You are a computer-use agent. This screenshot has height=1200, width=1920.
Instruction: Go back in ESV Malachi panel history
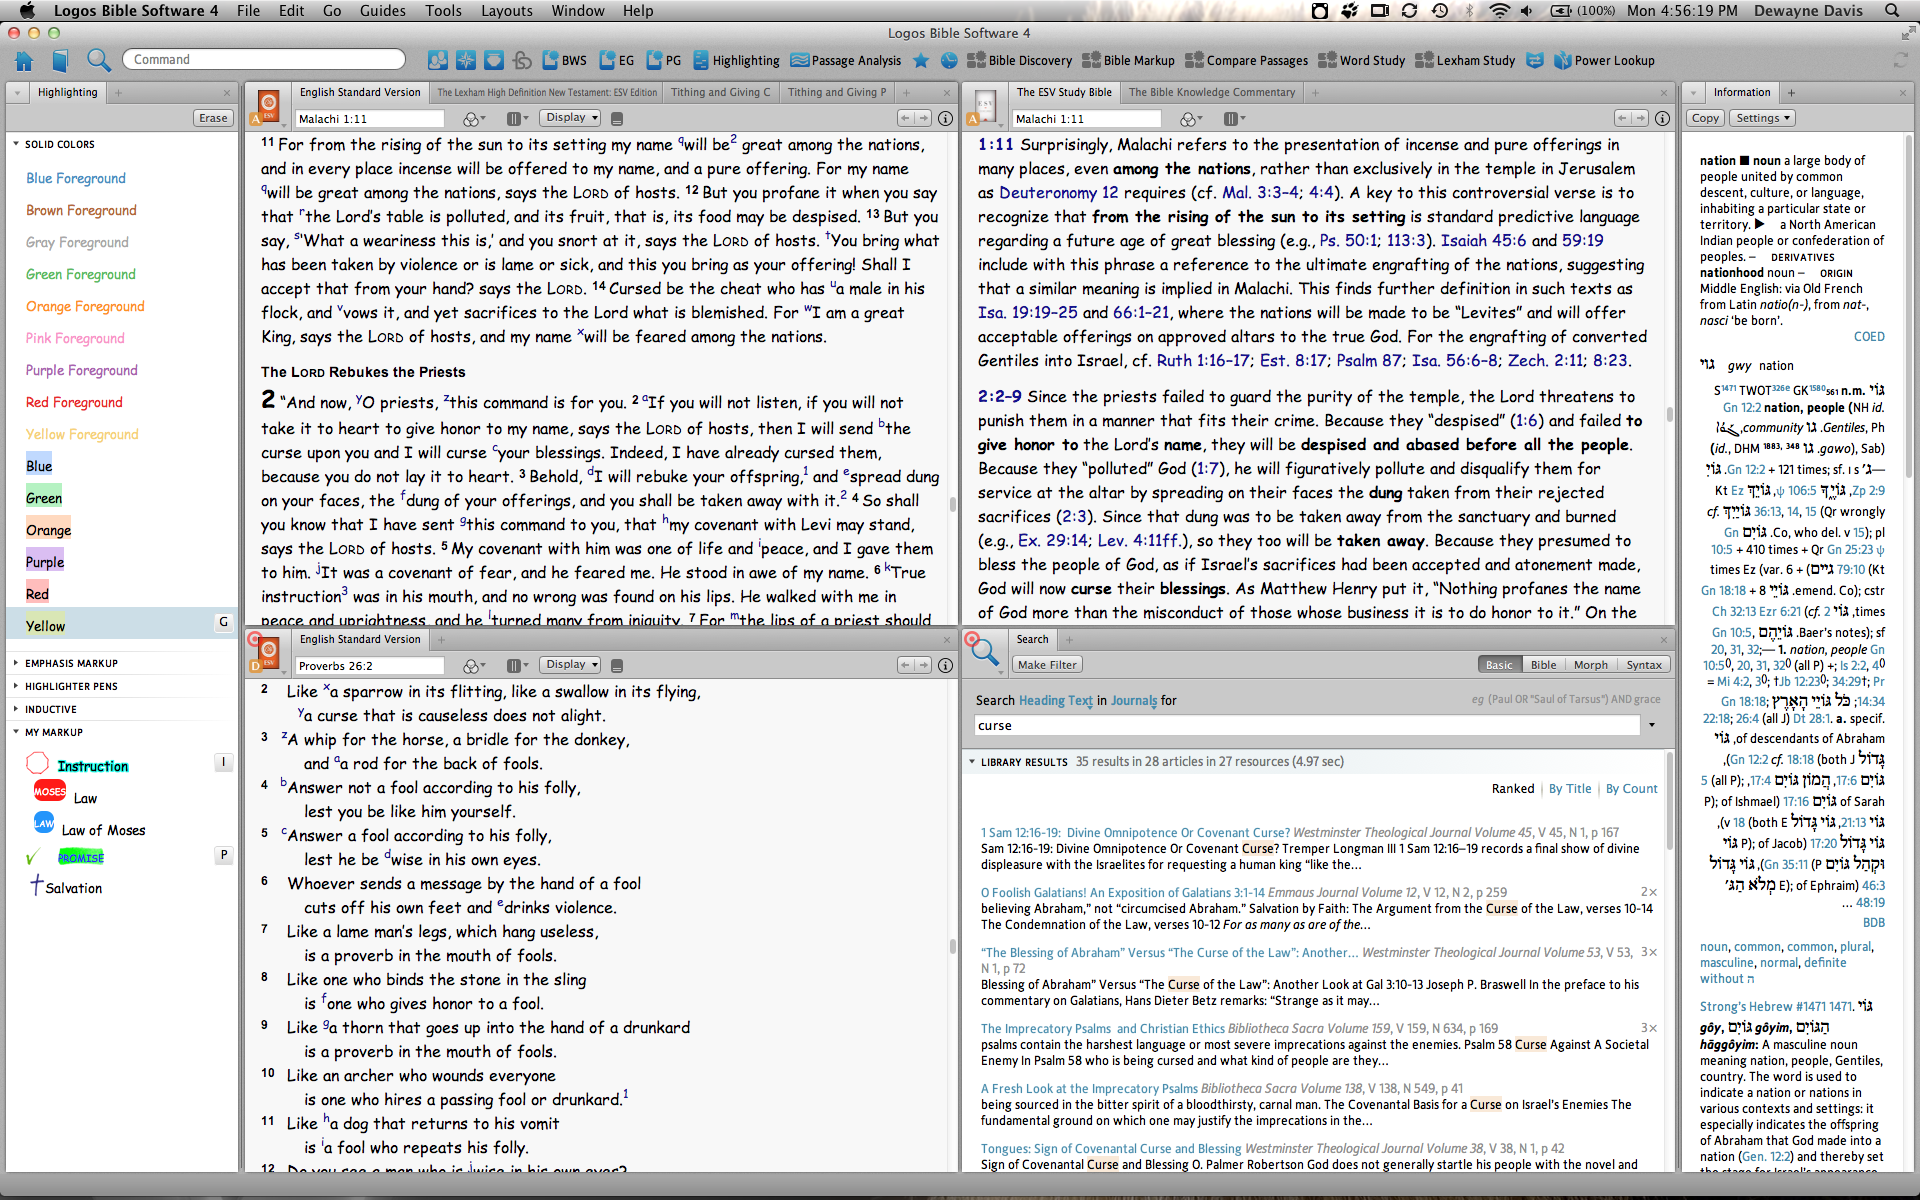905,118
